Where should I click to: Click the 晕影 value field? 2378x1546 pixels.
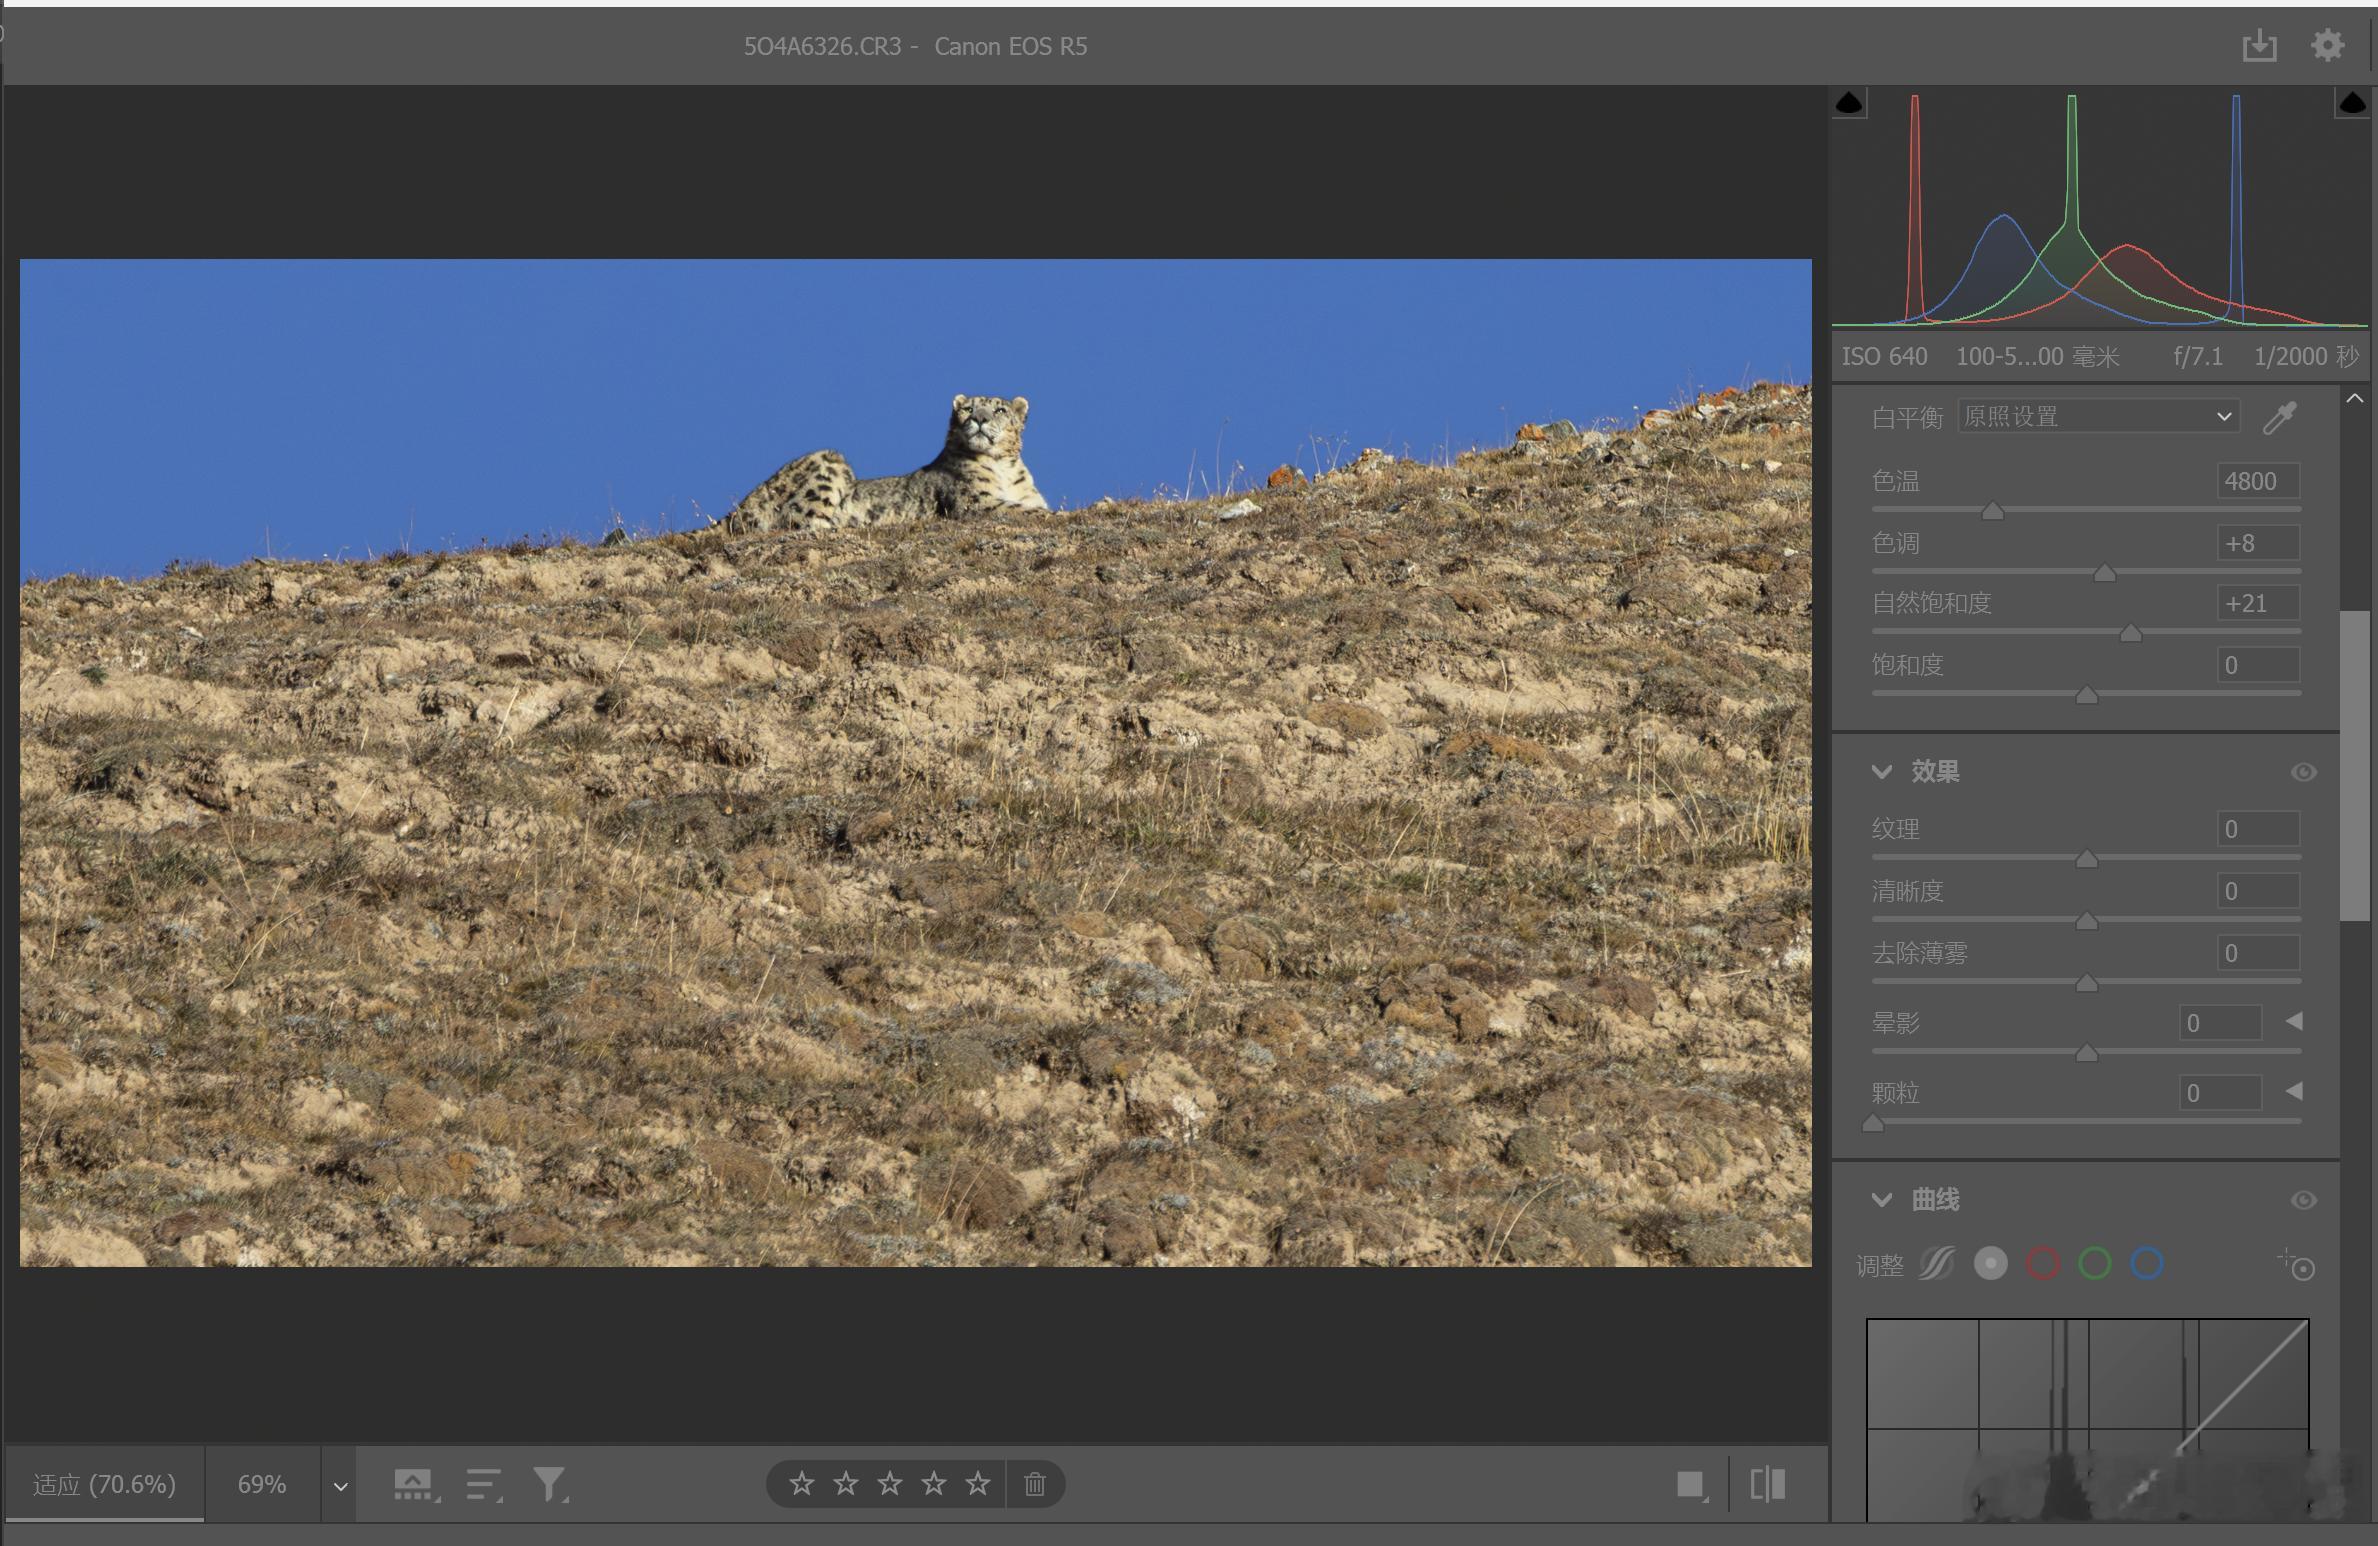2220,1023
